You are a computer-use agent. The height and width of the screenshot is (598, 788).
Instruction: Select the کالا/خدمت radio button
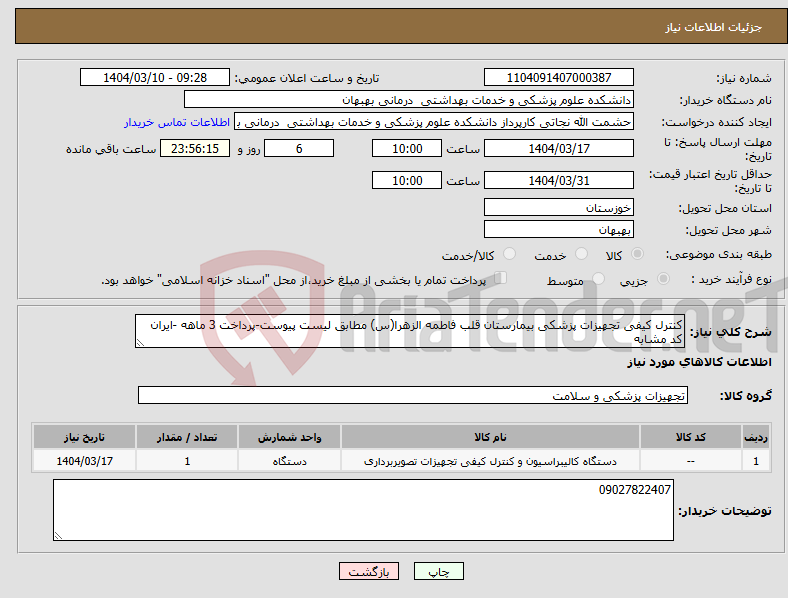[x=510, y=254]
